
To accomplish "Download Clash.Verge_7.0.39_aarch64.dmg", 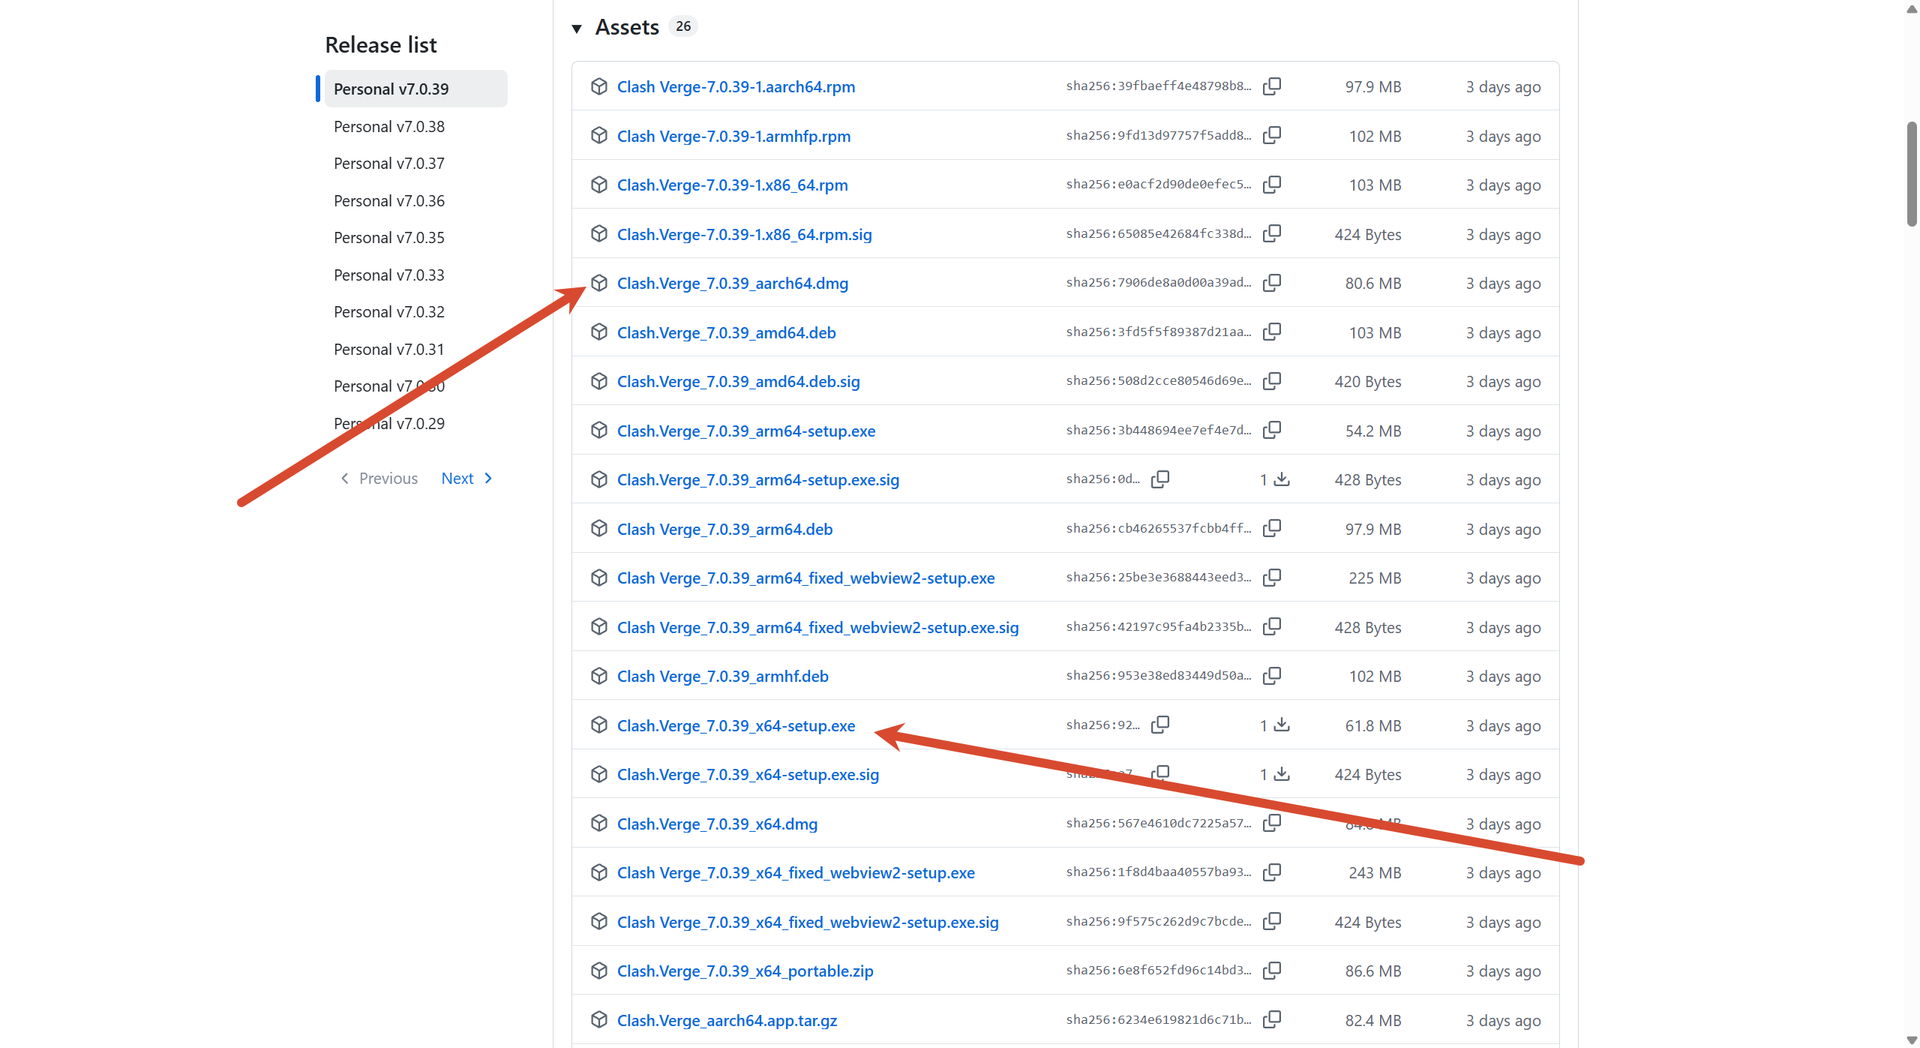I will tap(732, 283).
